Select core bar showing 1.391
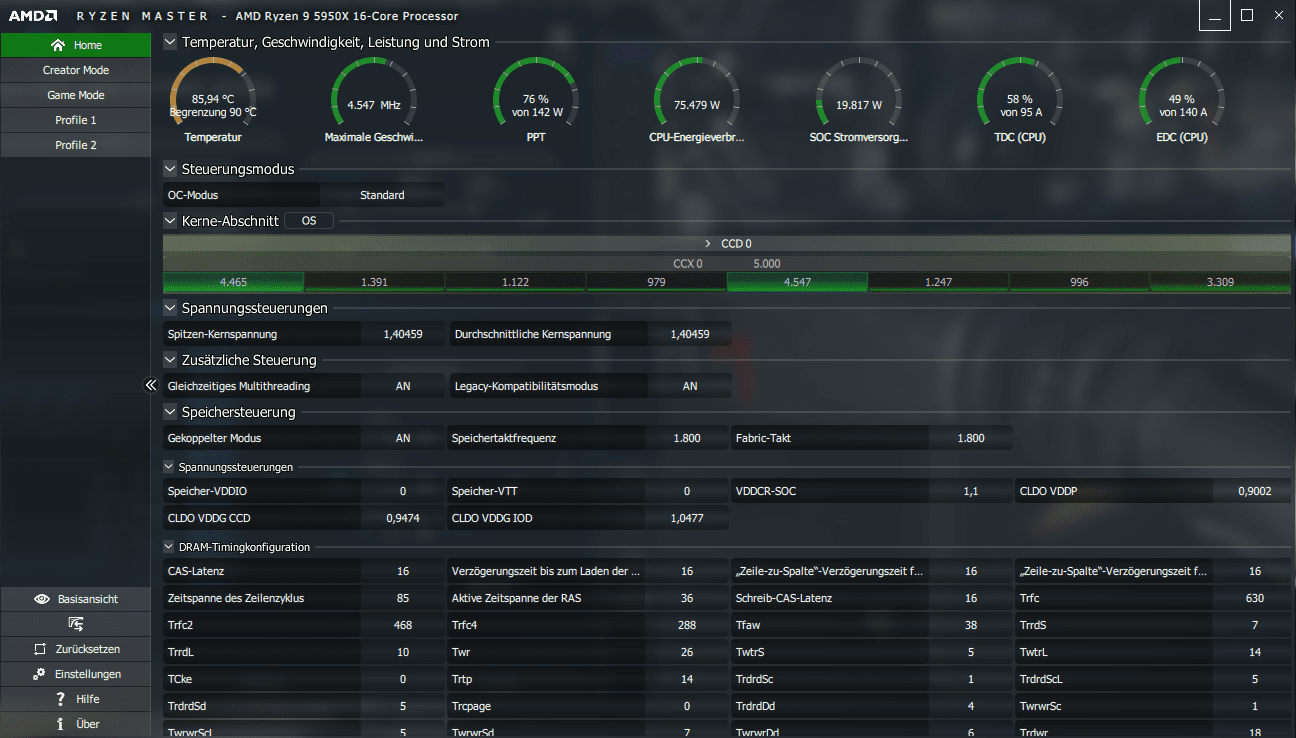This screenshot has width=1296, height=738. click(x=374, y=282)
